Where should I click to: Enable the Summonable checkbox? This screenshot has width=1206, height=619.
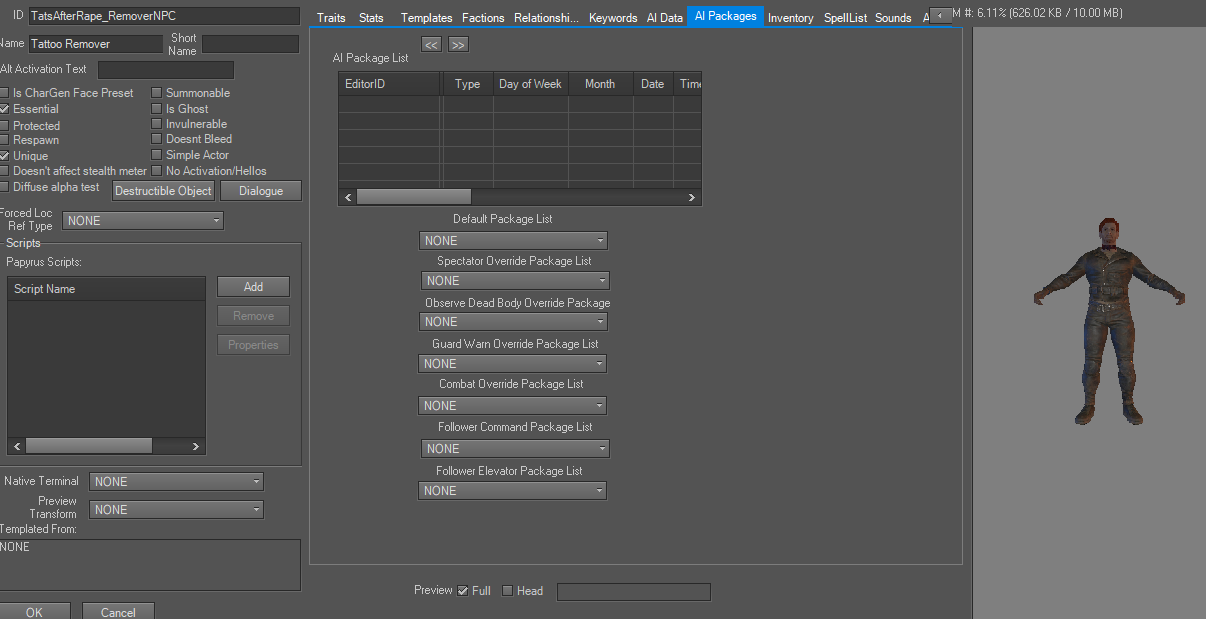157,93
